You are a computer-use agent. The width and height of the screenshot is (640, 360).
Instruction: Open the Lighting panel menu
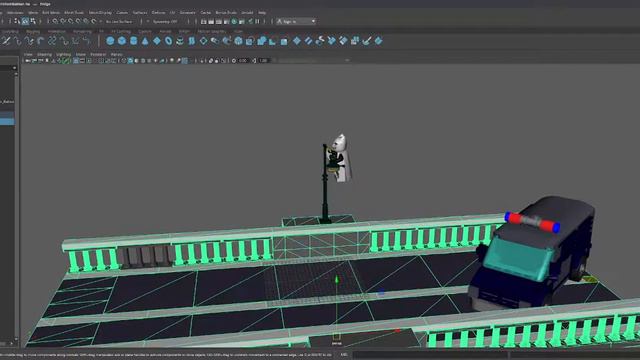tap(64, 54)
